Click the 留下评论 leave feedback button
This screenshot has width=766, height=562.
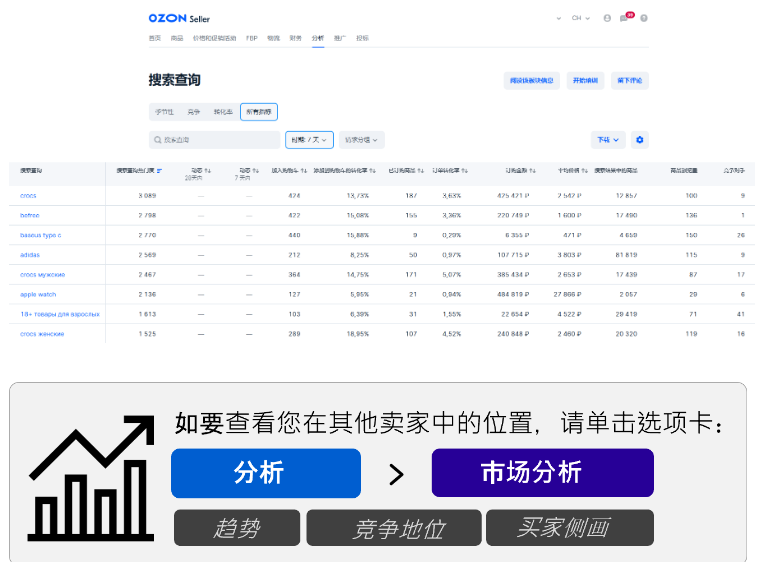(630, 81)
